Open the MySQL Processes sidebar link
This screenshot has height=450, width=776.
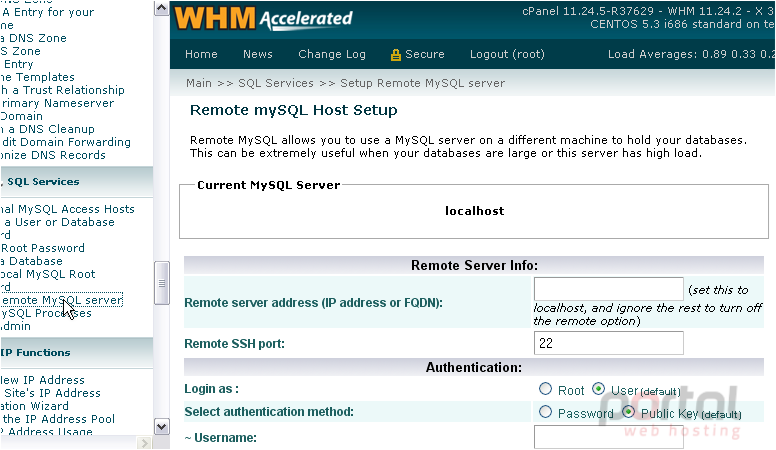point(46,313)
